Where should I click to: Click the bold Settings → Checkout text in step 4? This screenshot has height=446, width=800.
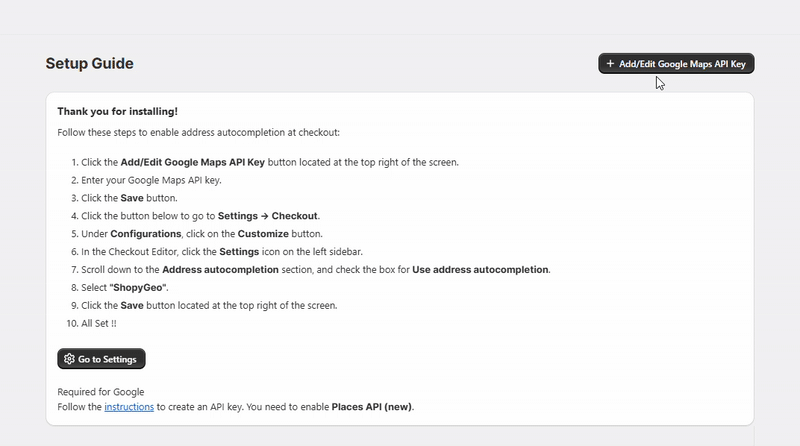click(x=267, y=216)
